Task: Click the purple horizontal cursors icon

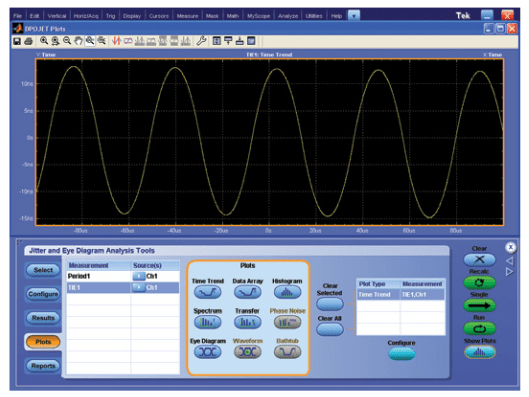Action: click(128, 41)
